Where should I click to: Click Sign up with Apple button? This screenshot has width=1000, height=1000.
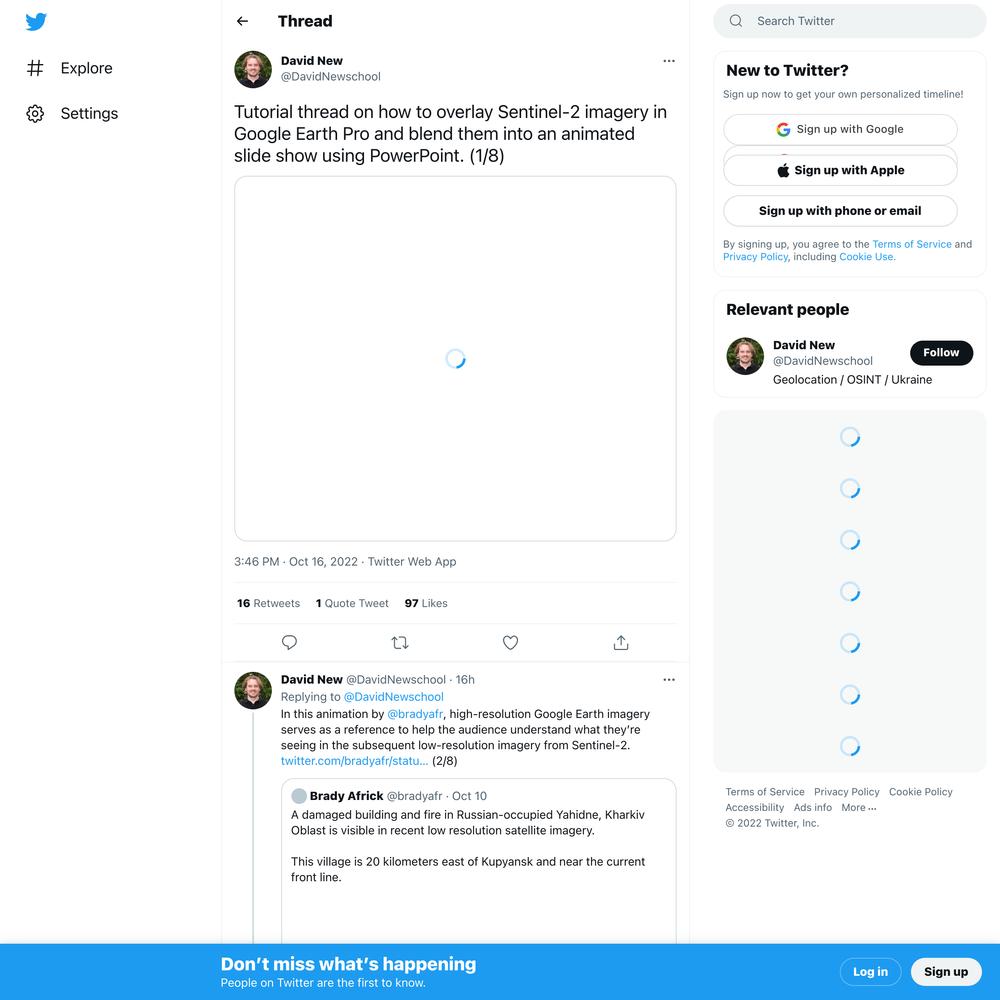tap(840, 170)
